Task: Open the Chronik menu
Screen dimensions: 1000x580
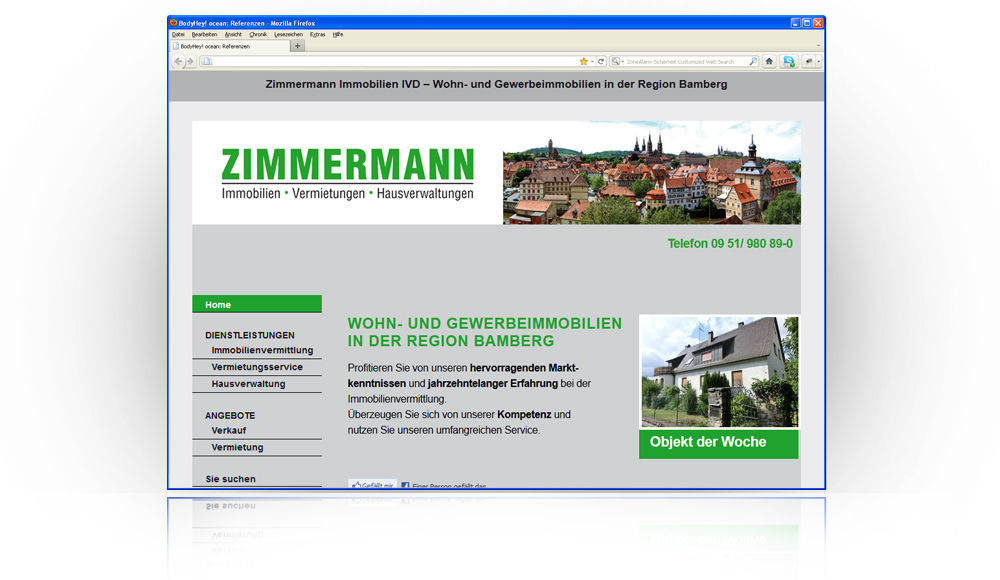Action: click(x=258, y=34)
